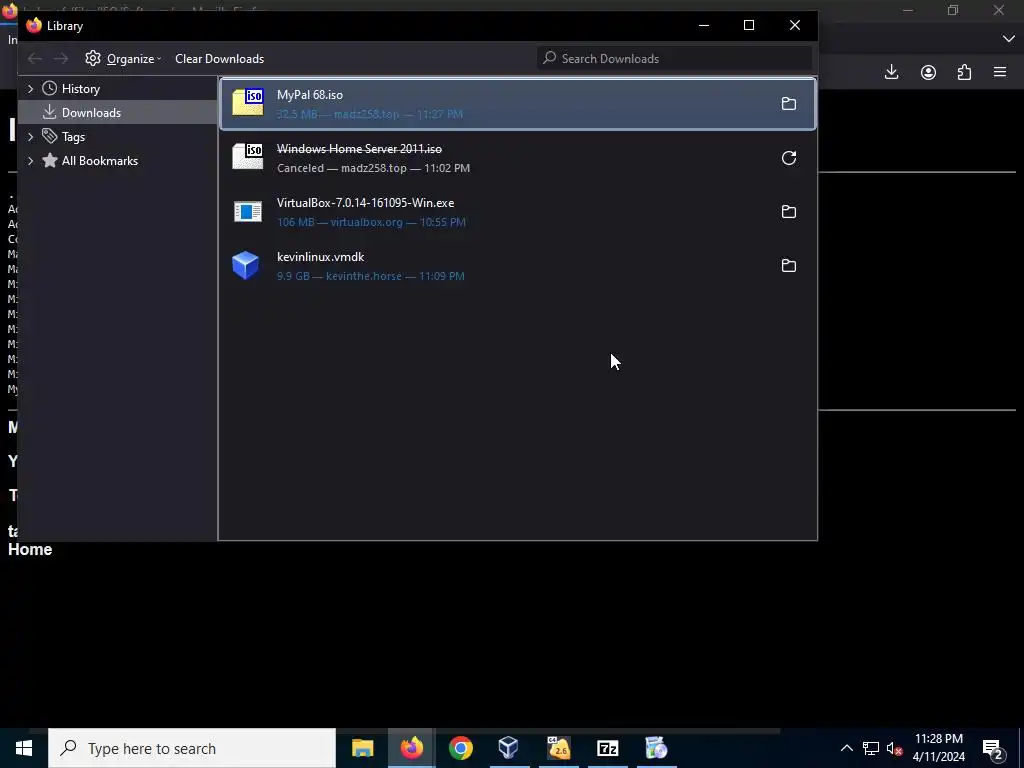The height and width of the screenshot is (768, 1024).
Task: Expand the Tags tree node
Action: pos(30,136)
